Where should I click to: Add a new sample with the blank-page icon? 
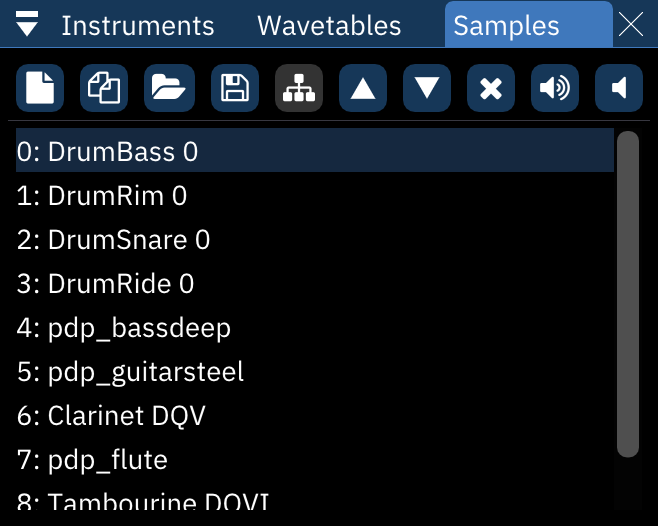[40, 88]
